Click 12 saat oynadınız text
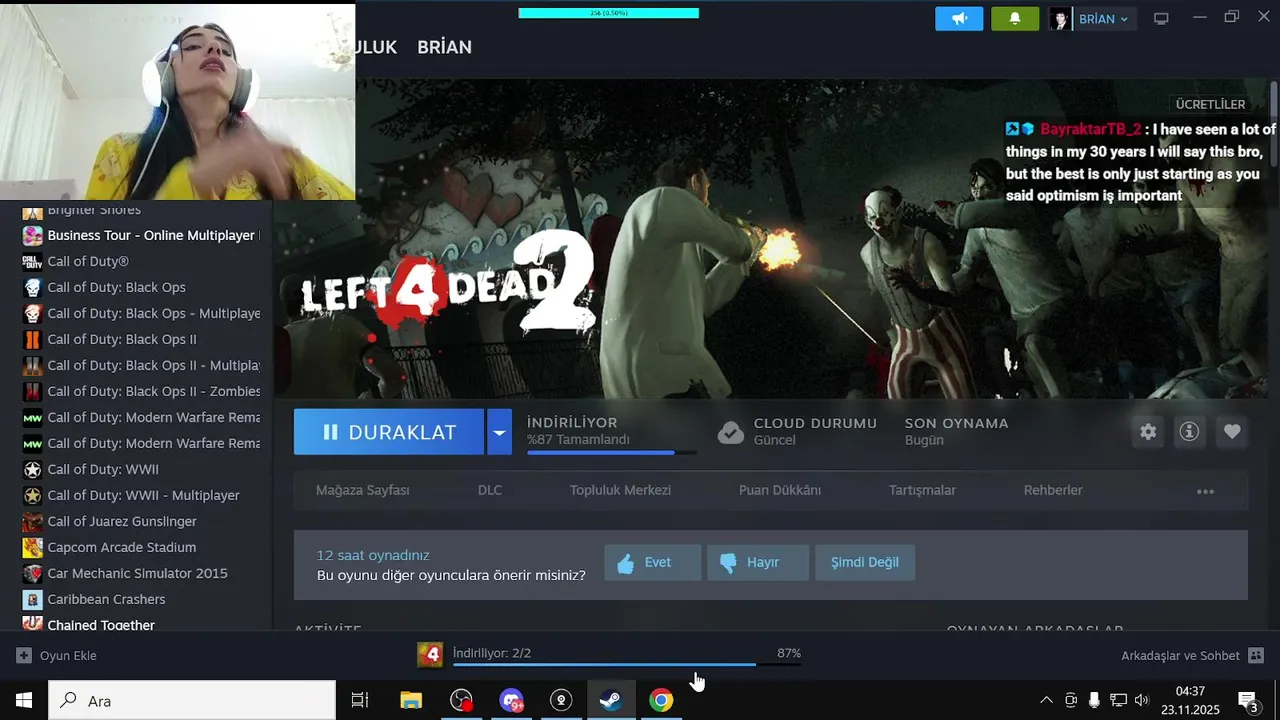1280x720 pixels. (373, 555)
